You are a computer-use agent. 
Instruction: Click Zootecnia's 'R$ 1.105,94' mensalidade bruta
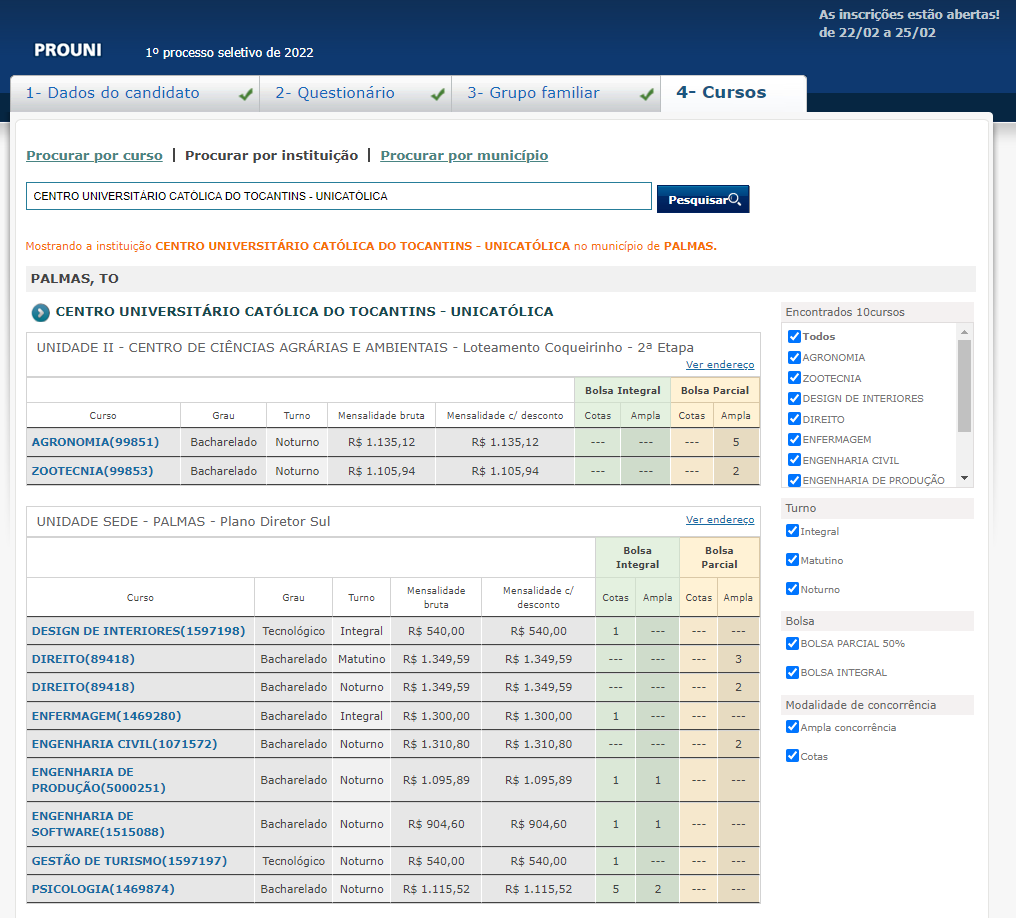click(x=382, y=471)
